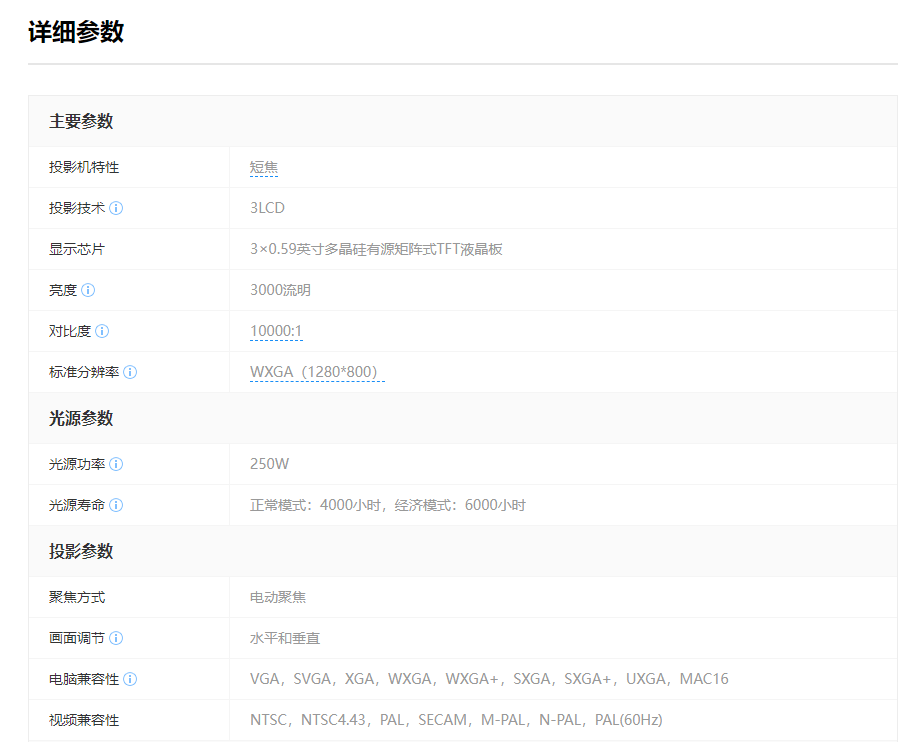The image size is (924, 742).
Task: Click the 10000:1 contrast ratio link
Action: (276, 331)
